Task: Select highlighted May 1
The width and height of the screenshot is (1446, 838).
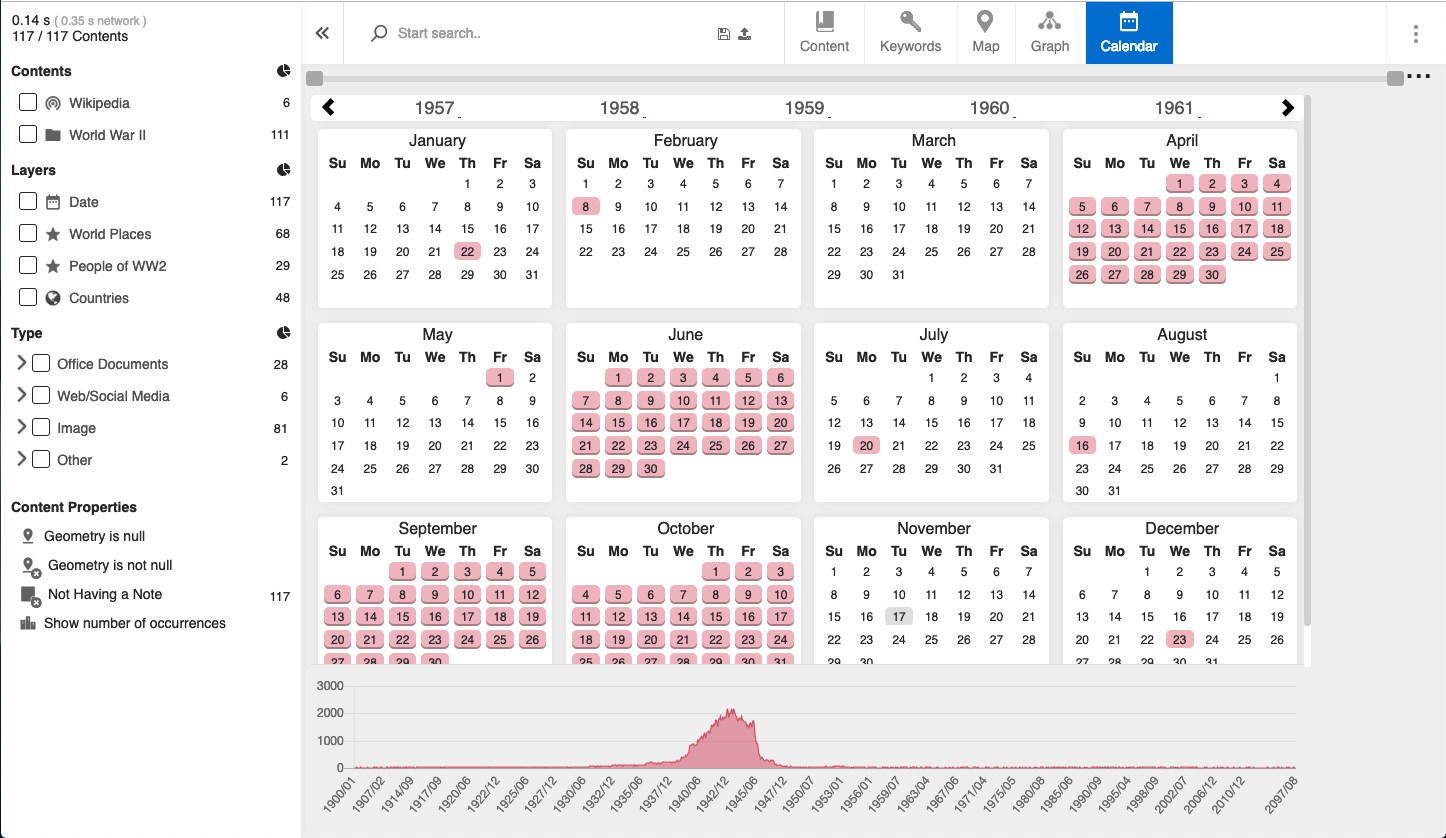Action: pyautogui.click(x=500, y=378)
